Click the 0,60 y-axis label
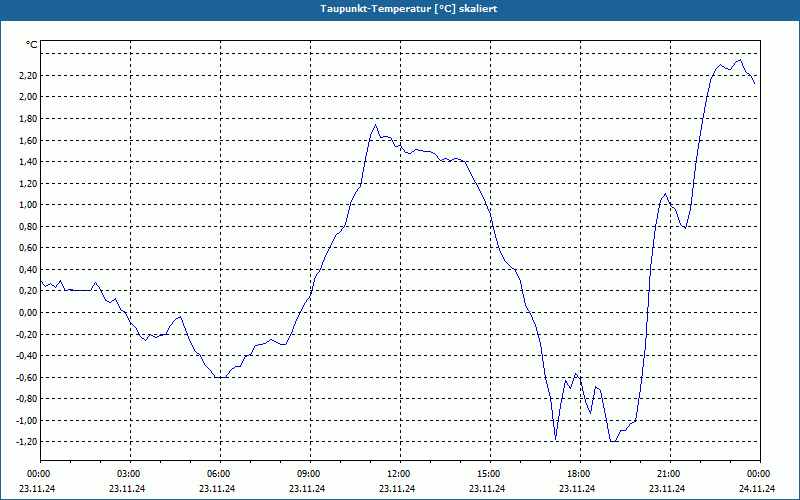This screenshot has width=800, height=500. pyautogui.click(x=29, y=248)
